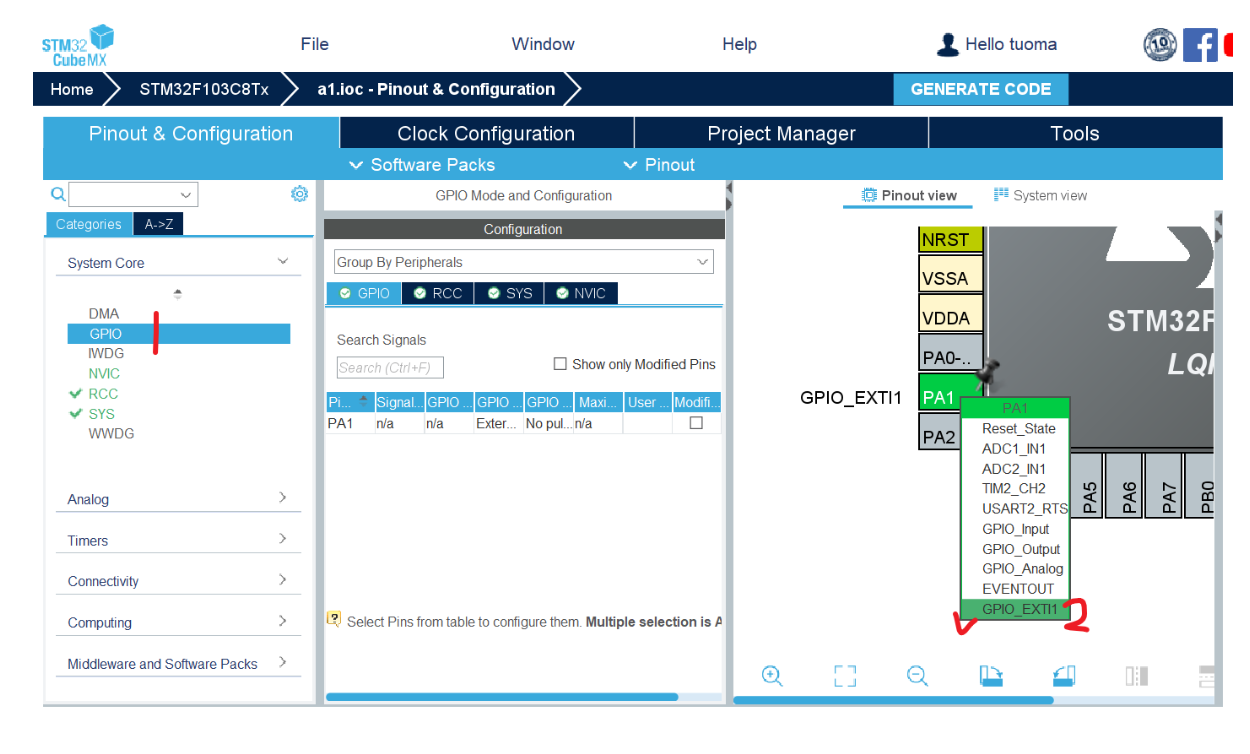Select the Categories tab
The height and width of the screenshot is (754, 1250).
(x=89, y=224)
